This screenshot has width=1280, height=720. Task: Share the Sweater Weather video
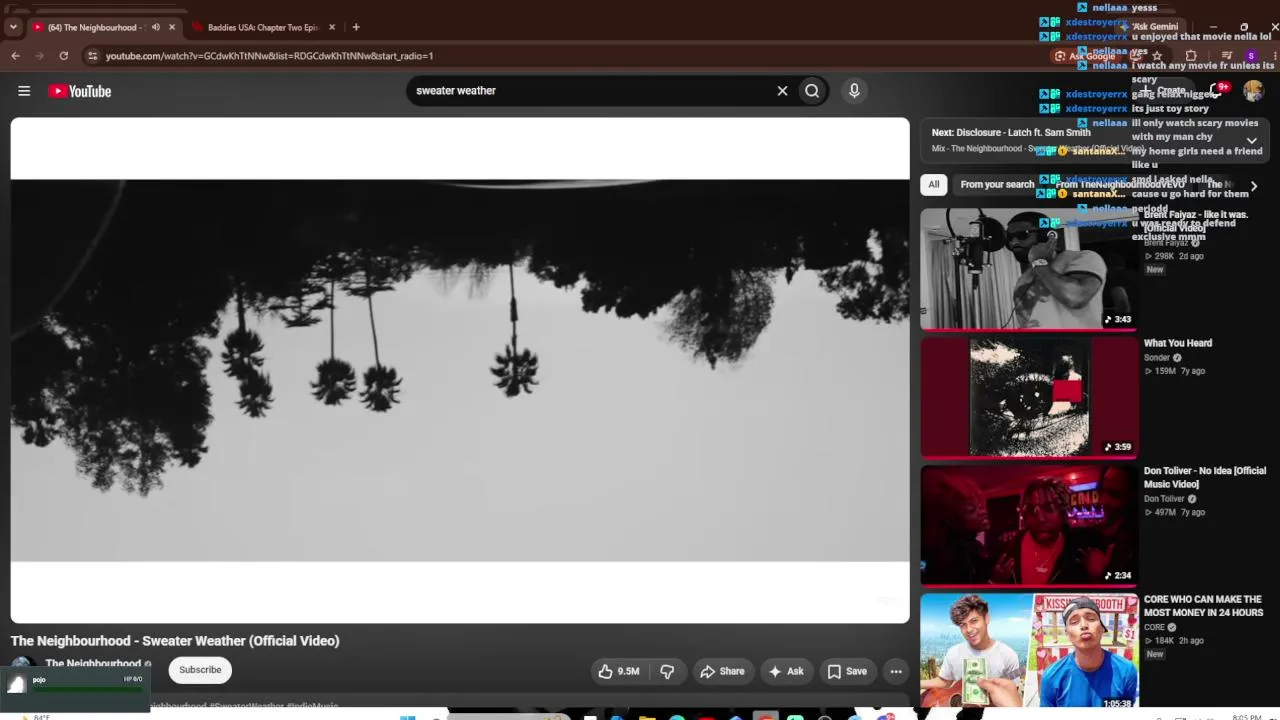tap(722, 671)
